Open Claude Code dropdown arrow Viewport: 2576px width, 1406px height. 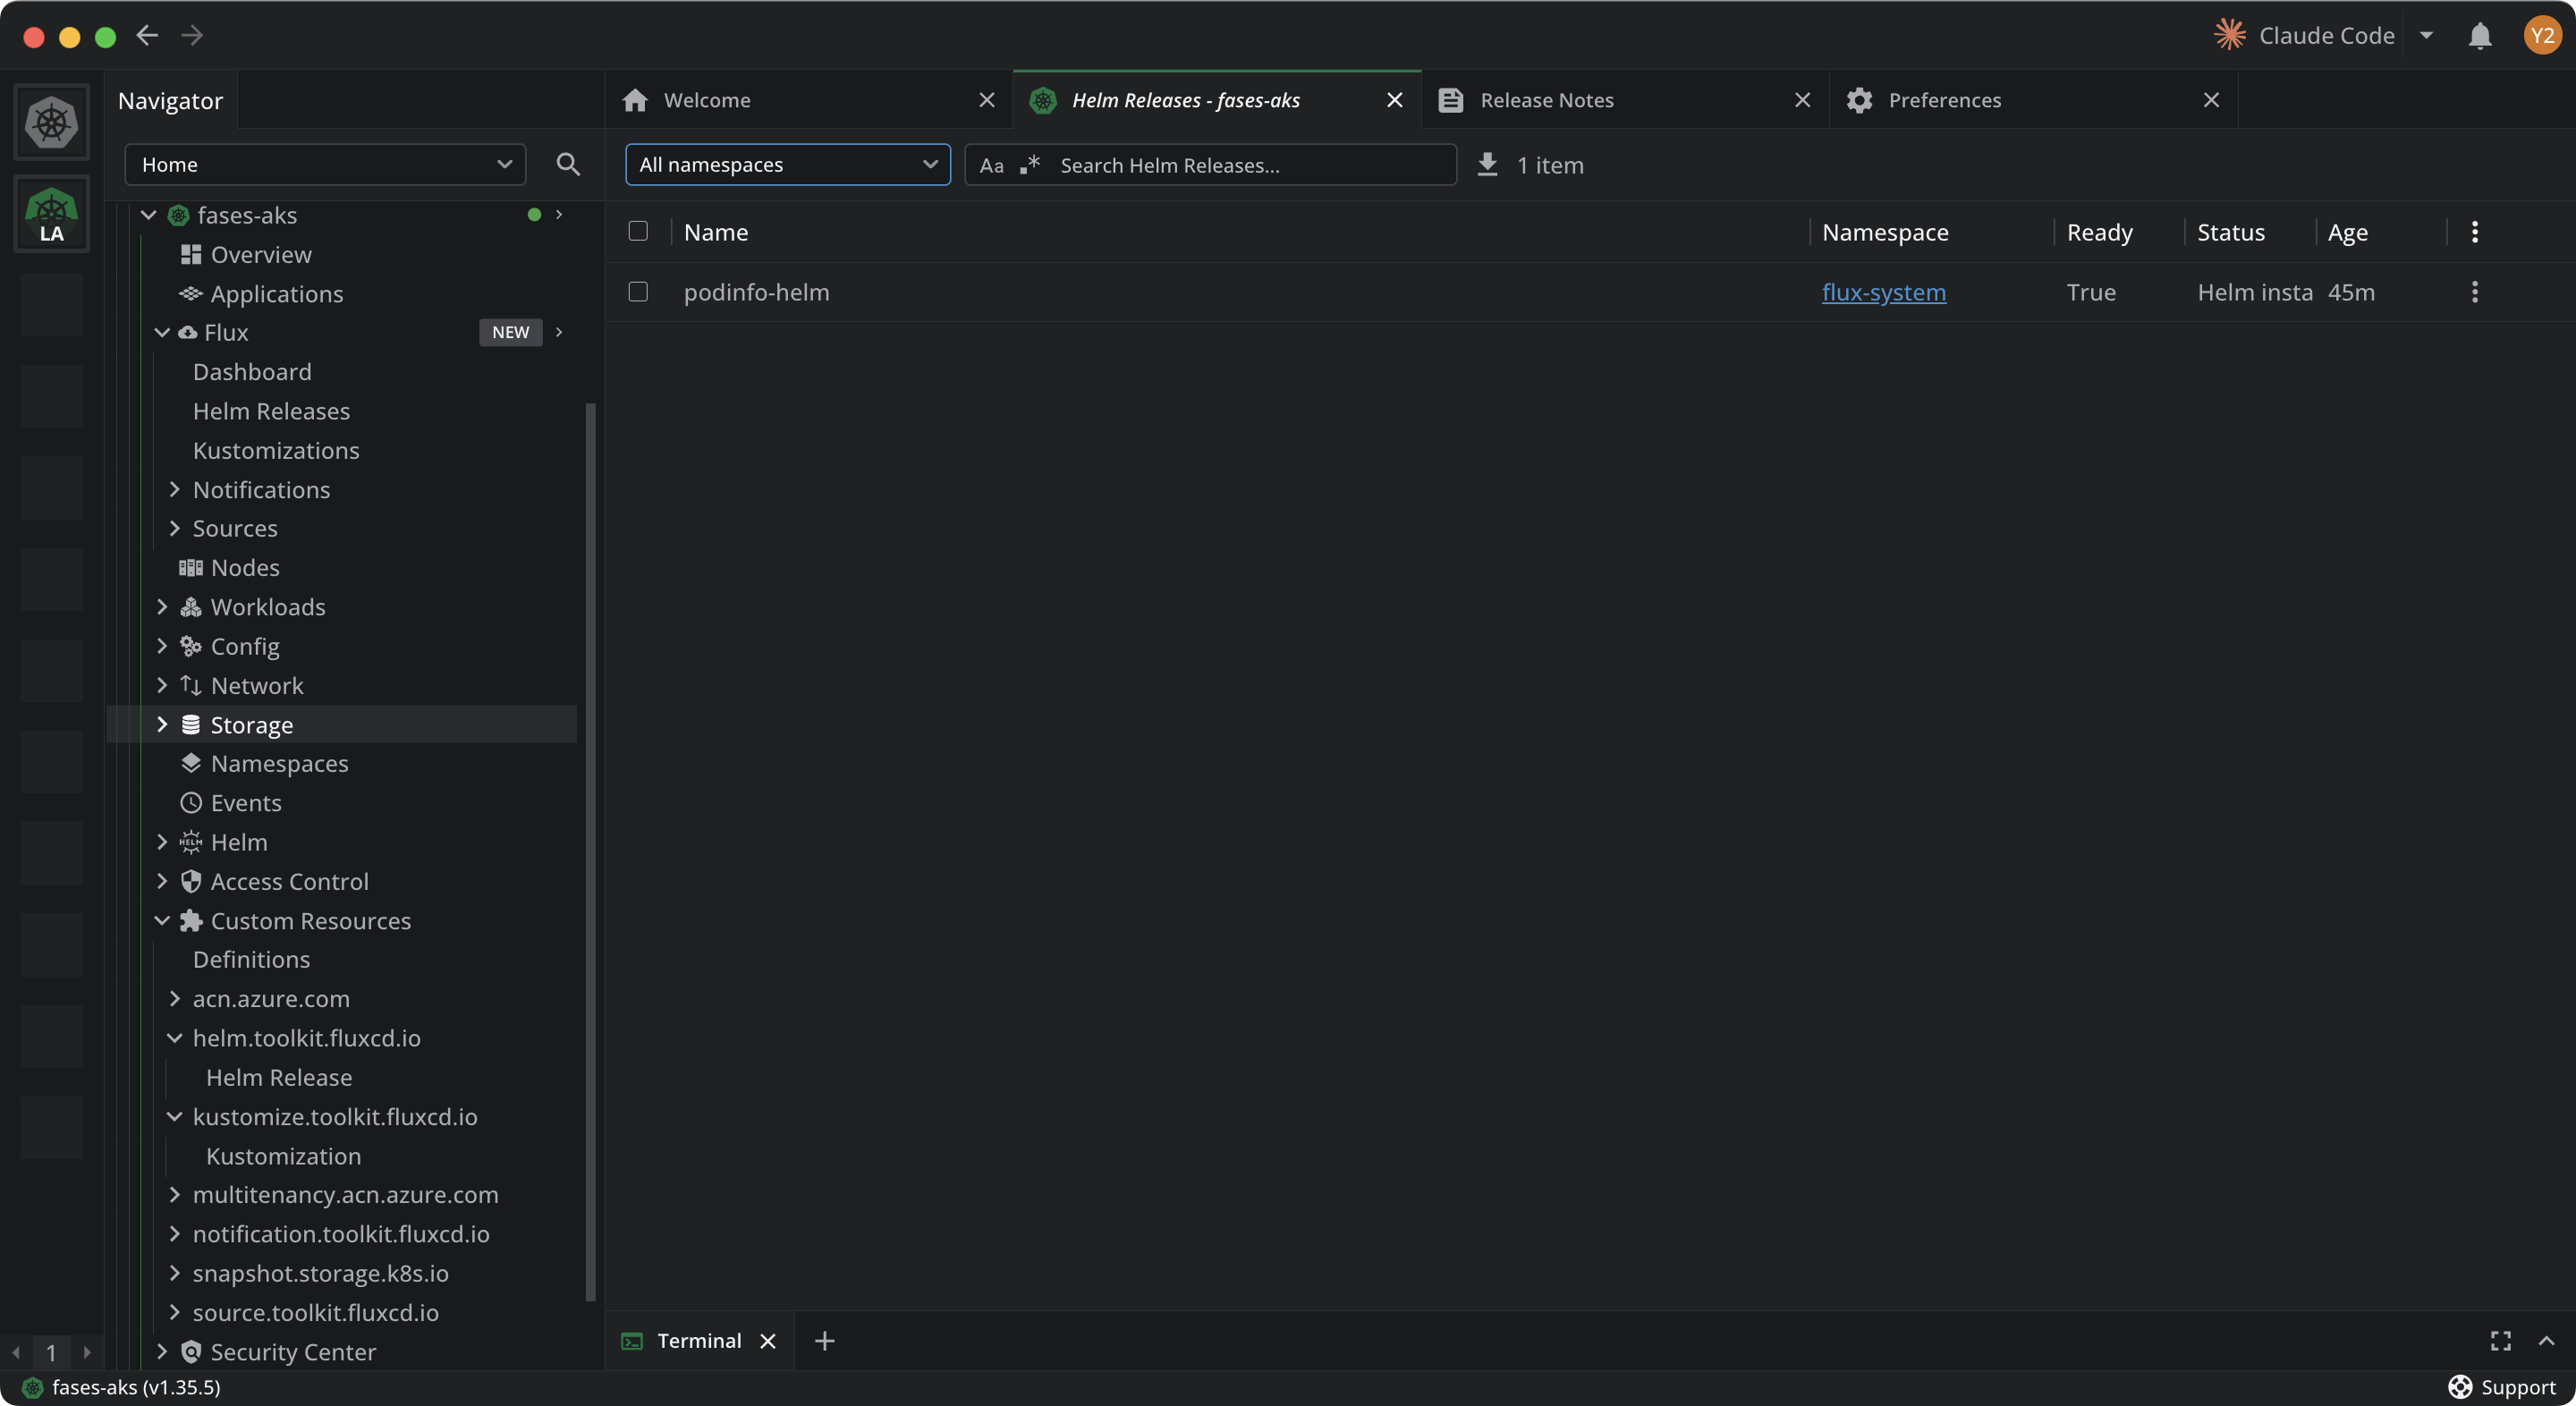pyautogui.click(x=2426, y=36)
